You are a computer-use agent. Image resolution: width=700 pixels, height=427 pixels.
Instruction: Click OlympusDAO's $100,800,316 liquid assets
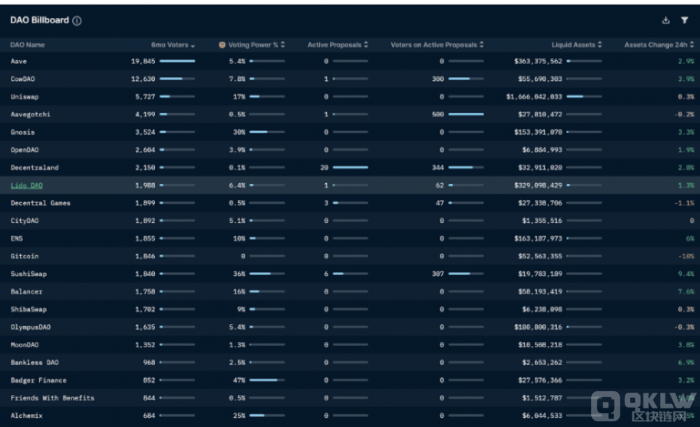click(x=538, y=327)
